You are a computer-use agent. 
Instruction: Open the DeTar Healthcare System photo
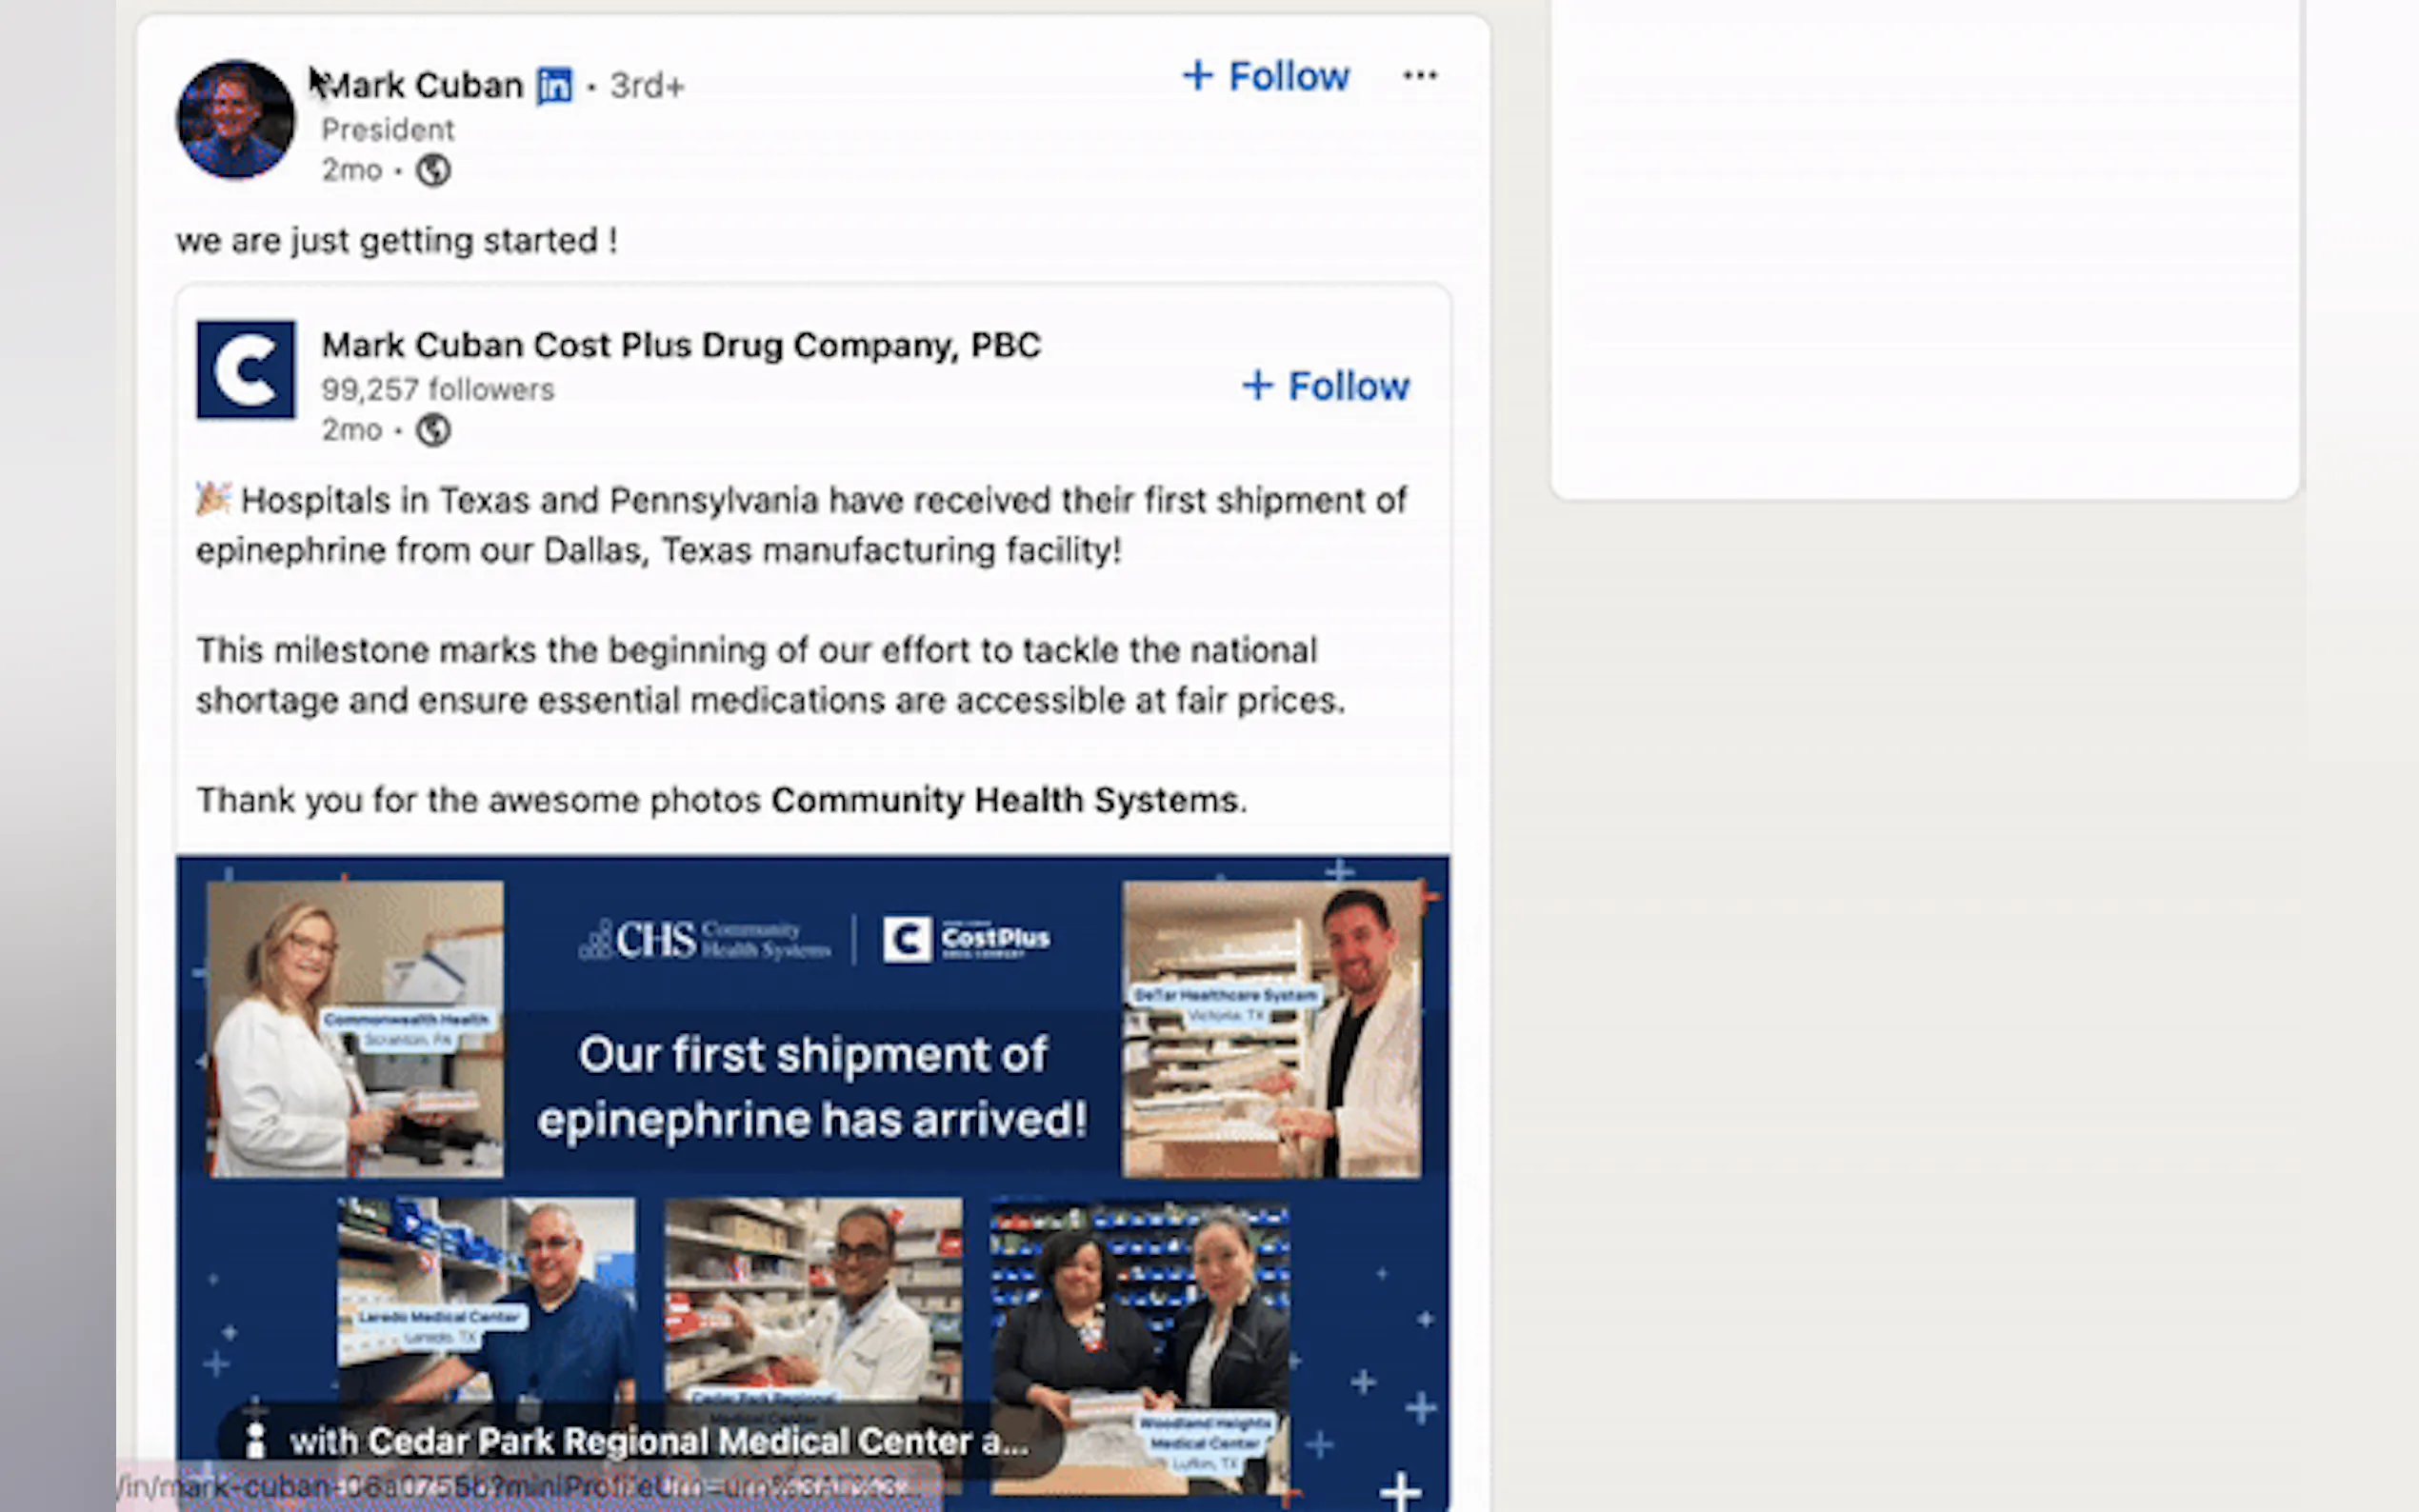coord(1271,1029)
